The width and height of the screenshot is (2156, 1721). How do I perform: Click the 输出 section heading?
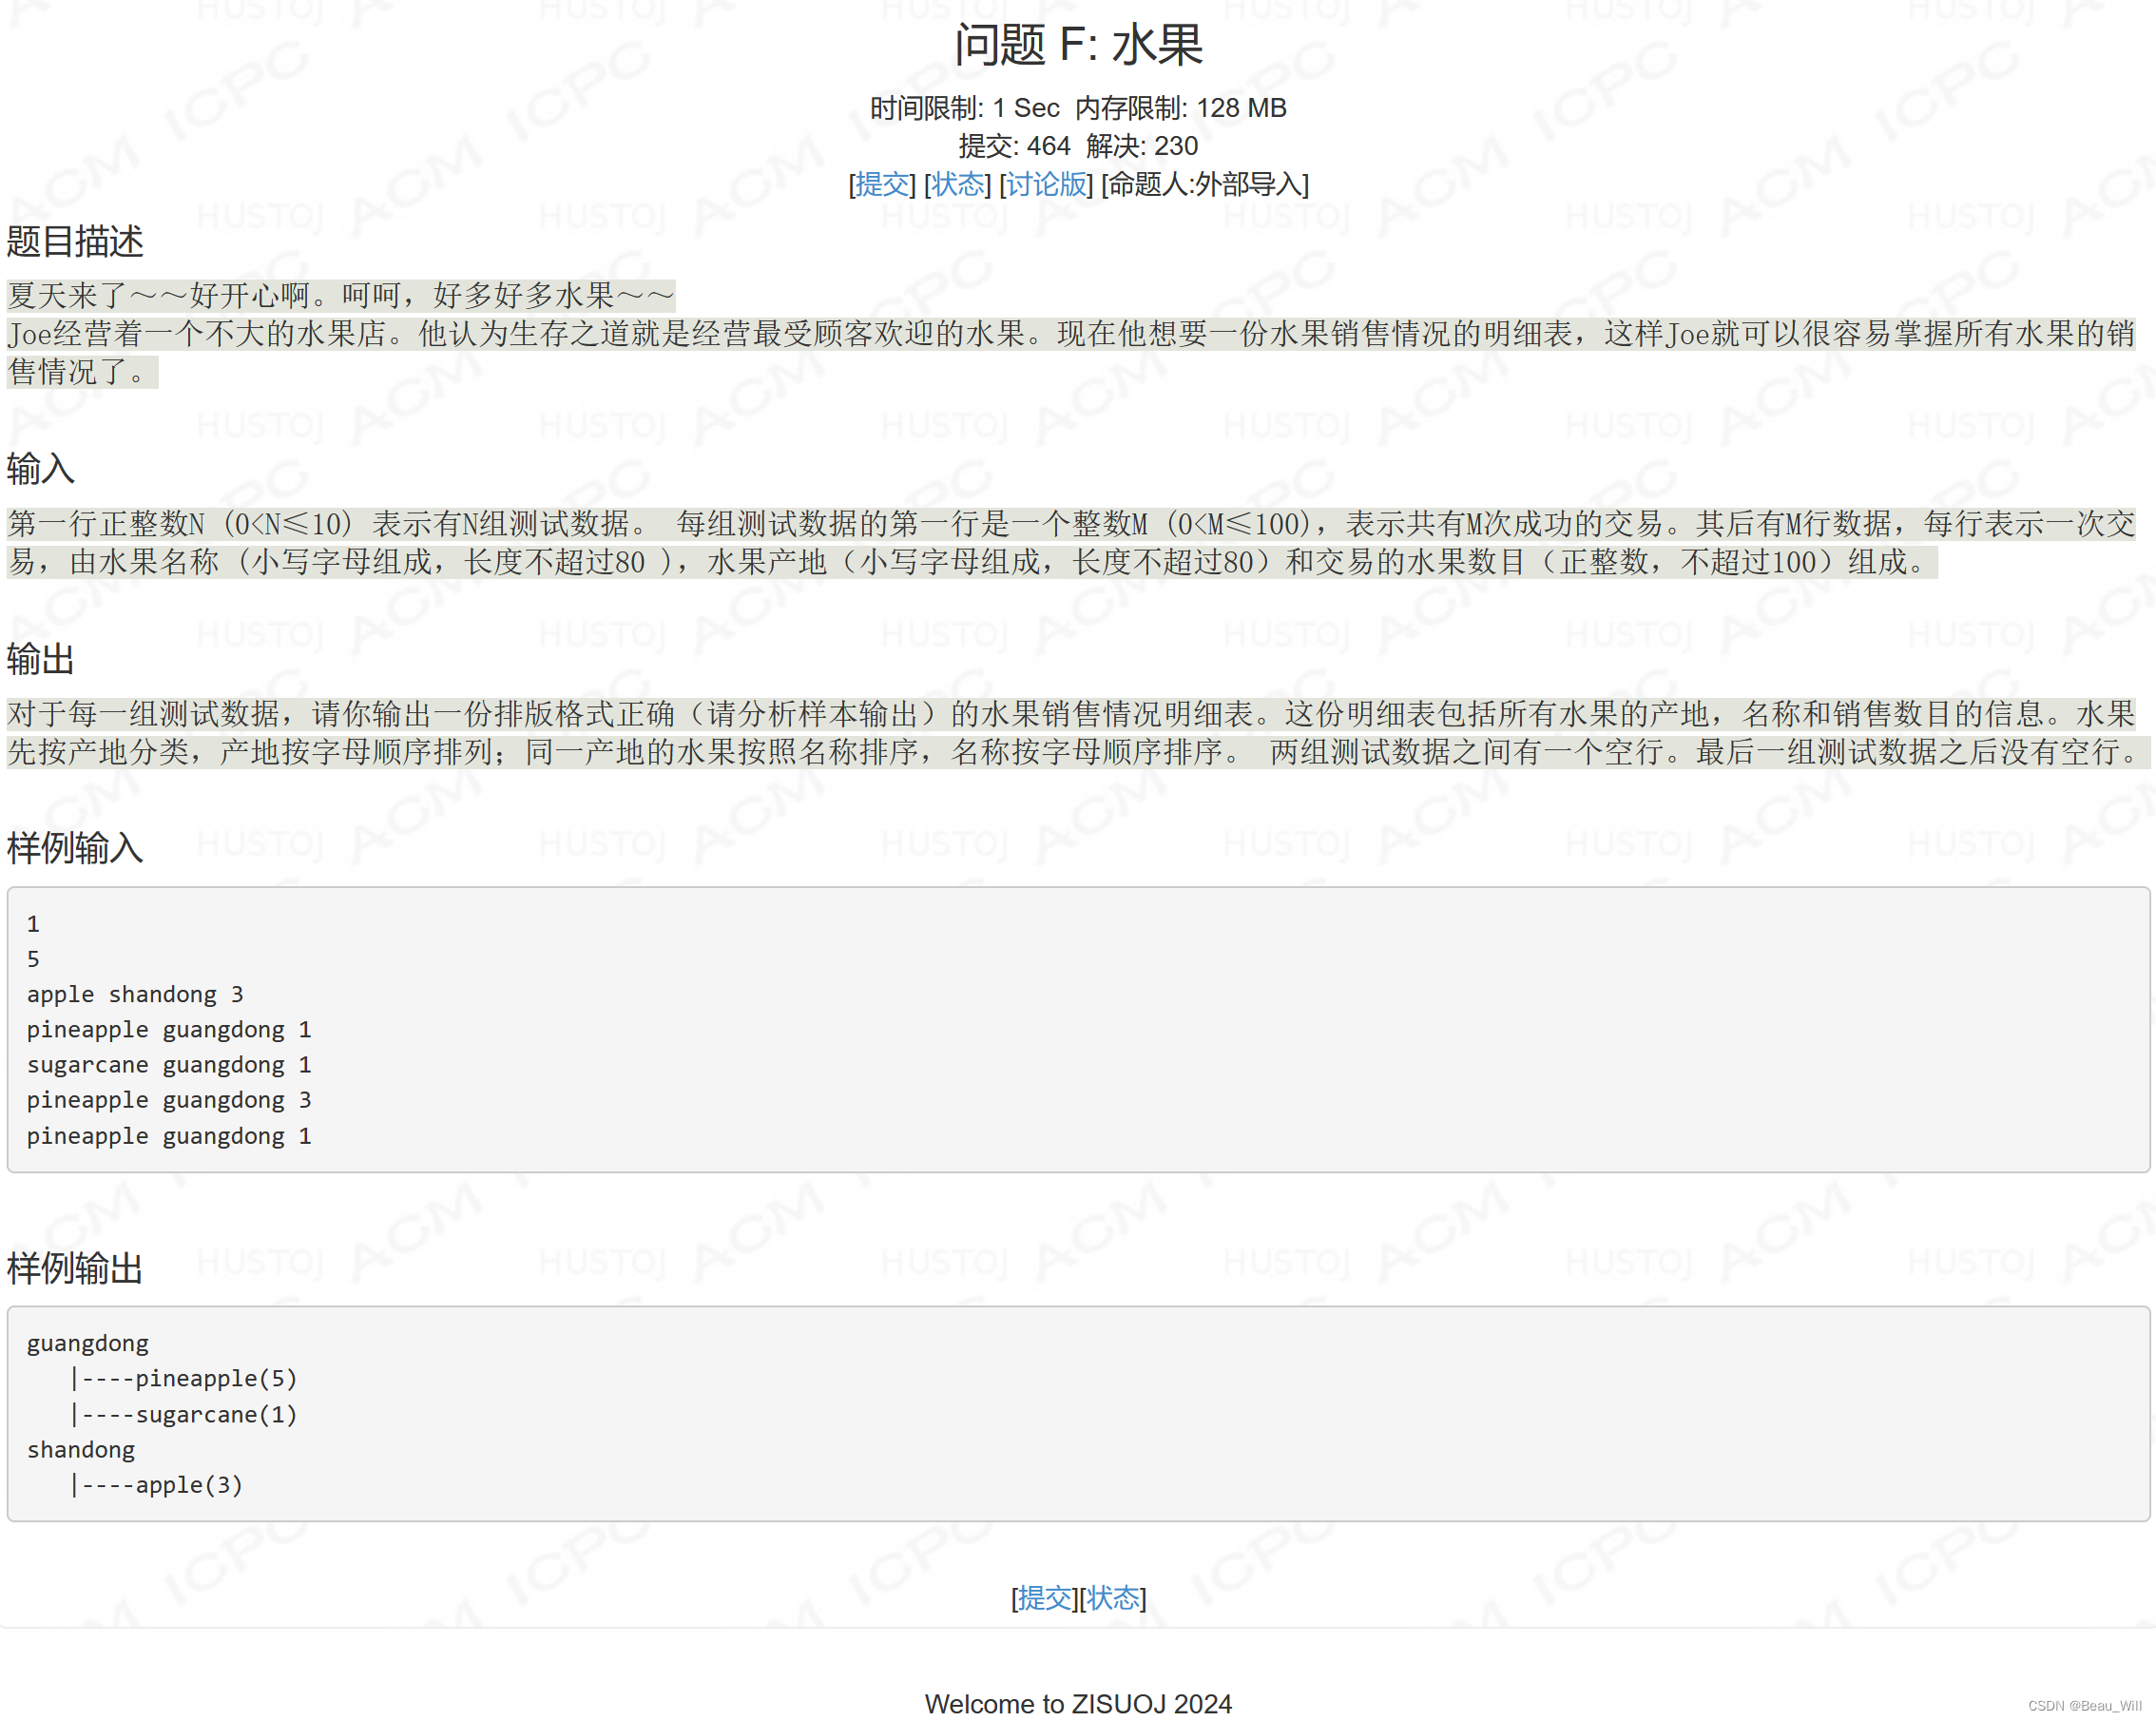[40, 658]
